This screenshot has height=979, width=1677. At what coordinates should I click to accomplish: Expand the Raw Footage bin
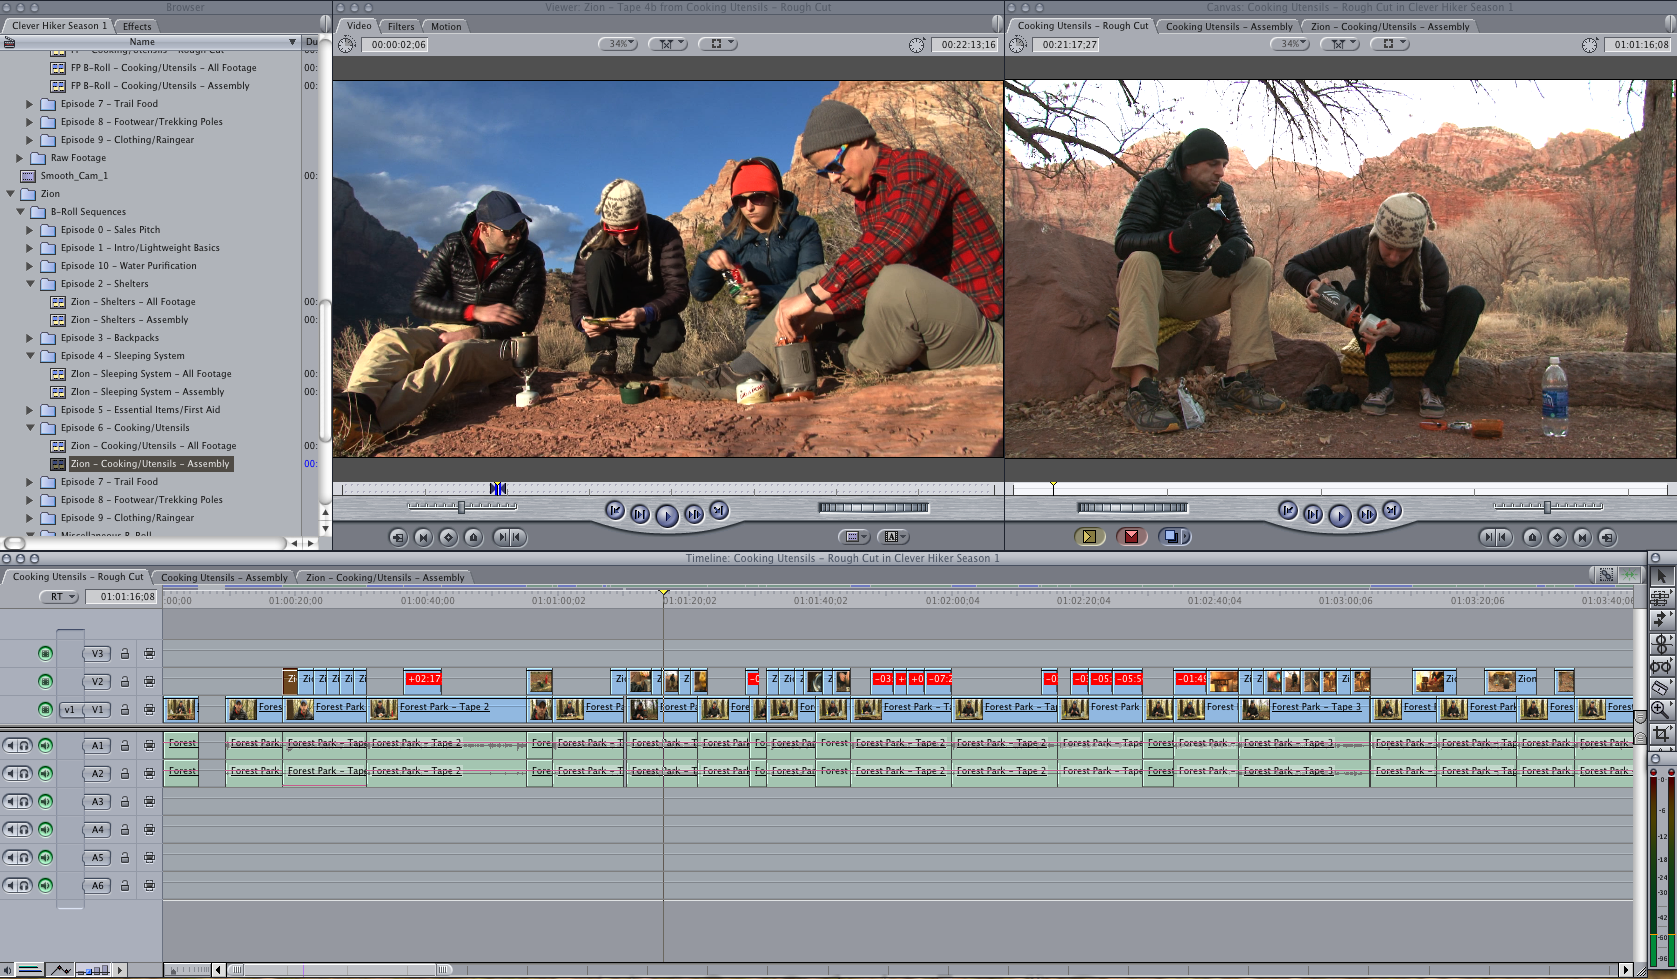[20, 158]
